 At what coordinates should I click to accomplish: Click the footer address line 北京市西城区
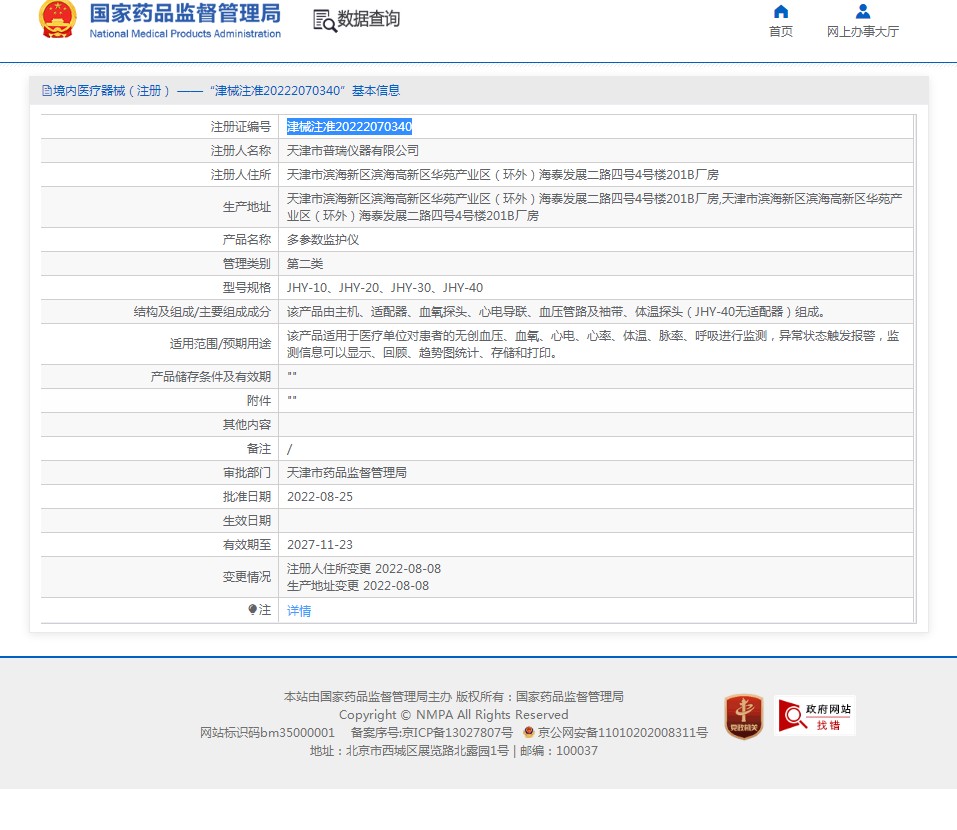click(x=453, y=751)
